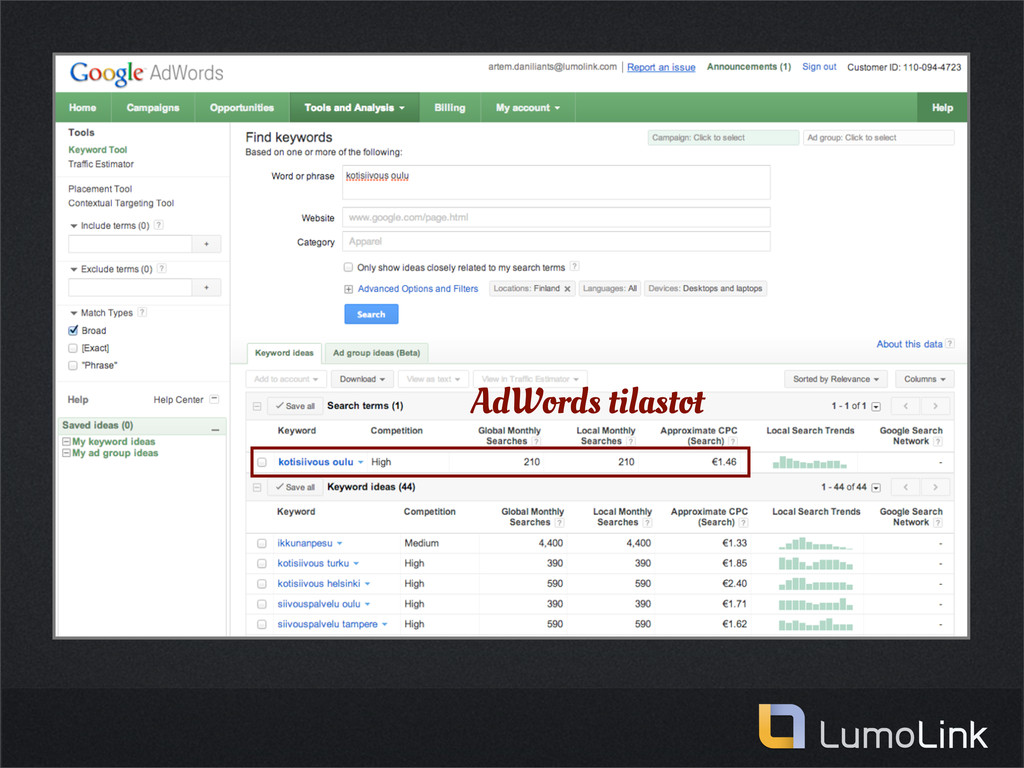View search trend chart for ikkunanpesu

(x=816, y=543)
